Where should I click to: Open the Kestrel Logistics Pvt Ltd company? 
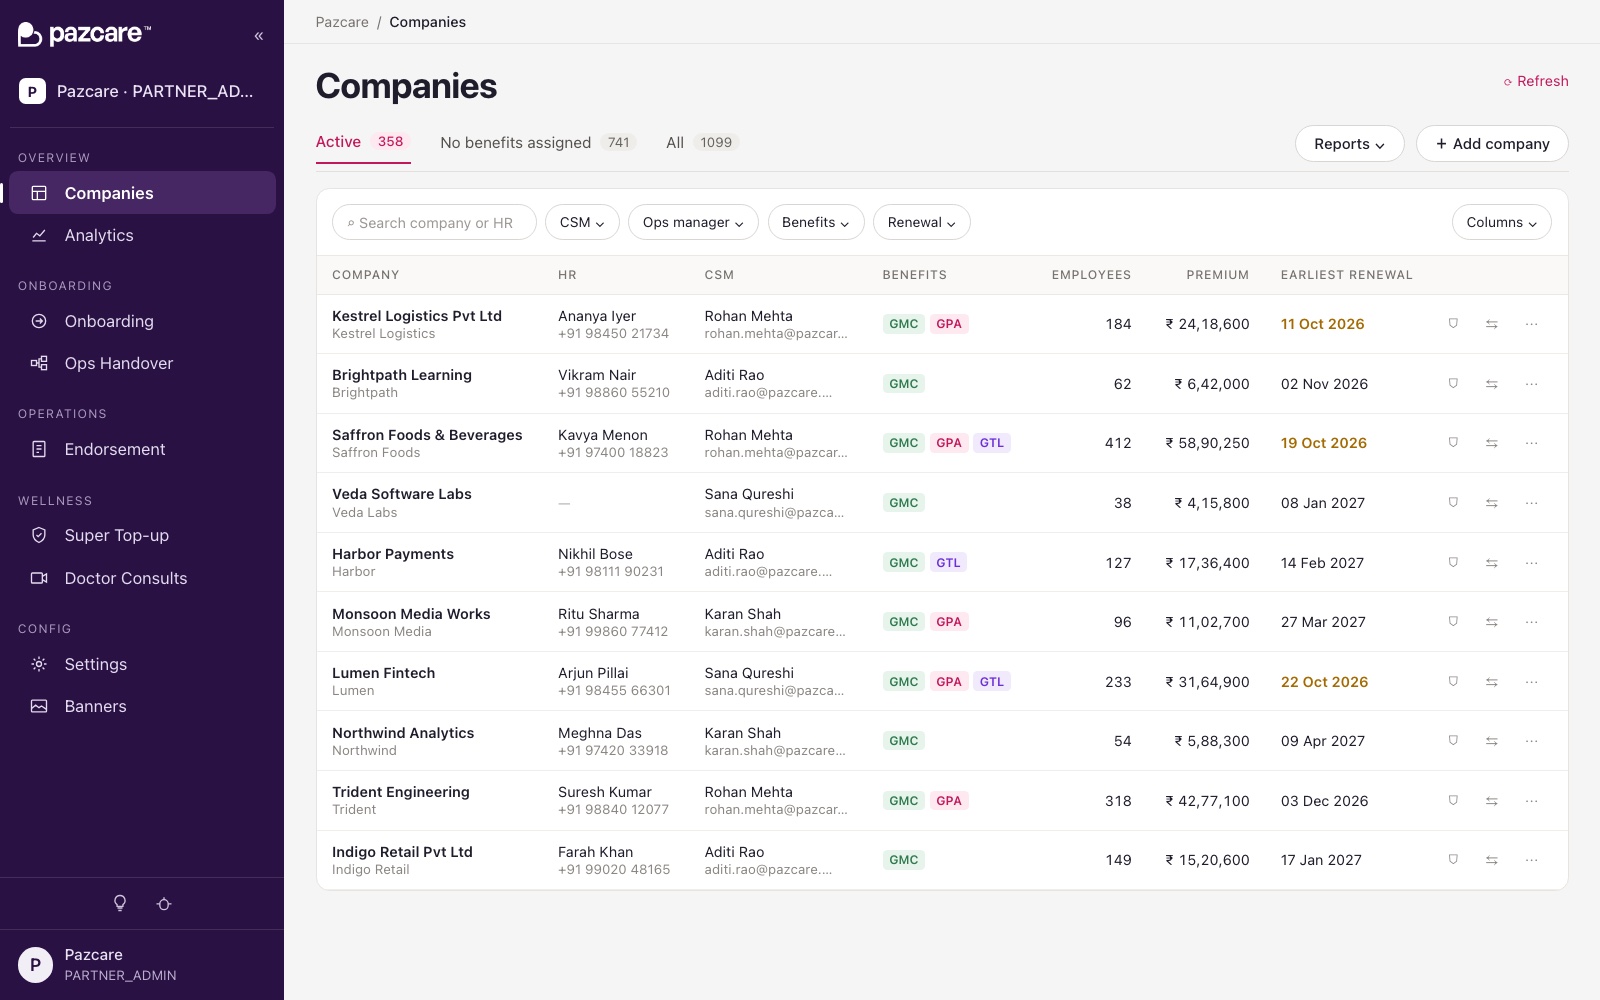(417, 316)
